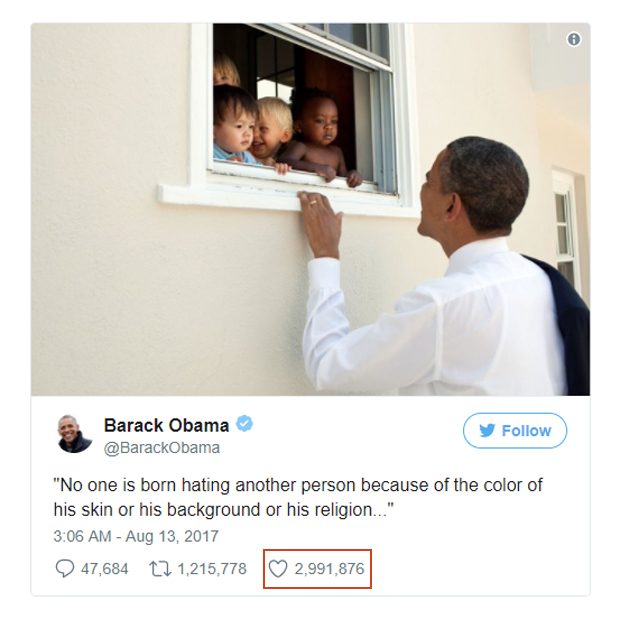Open the info icon on the photo
Image resolution: width=620 pixels, height=619 pixels.
point(574,40)
